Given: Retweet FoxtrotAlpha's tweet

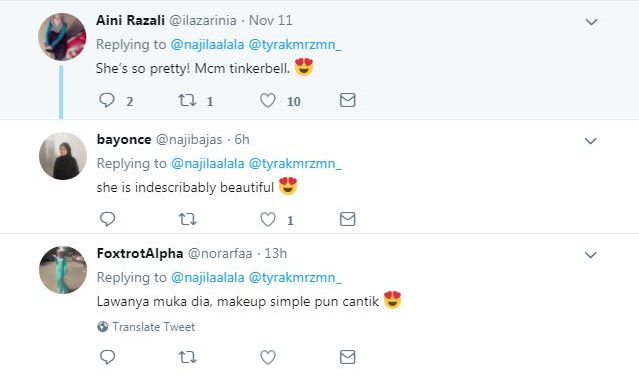Looking at the screenshot, I should pyautogui.click(x=187, y=357).
